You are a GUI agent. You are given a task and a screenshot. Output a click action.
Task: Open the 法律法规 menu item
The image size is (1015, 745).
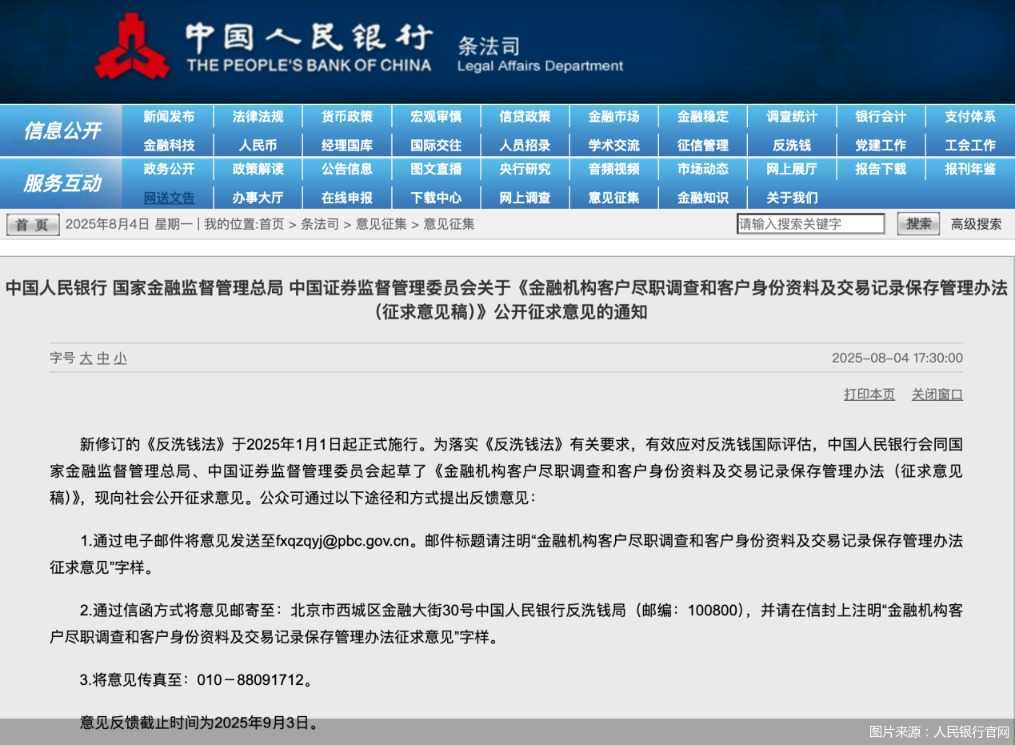(x=258, y=117)
